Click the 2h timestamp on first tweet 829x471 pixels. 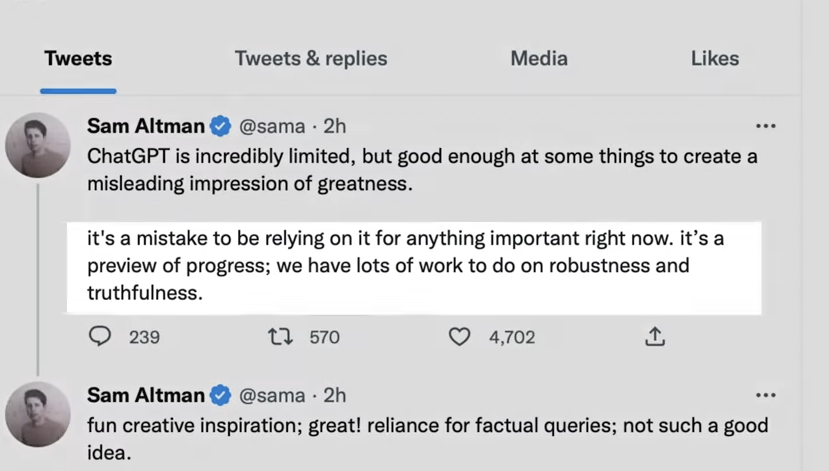(x=335, y=127)
